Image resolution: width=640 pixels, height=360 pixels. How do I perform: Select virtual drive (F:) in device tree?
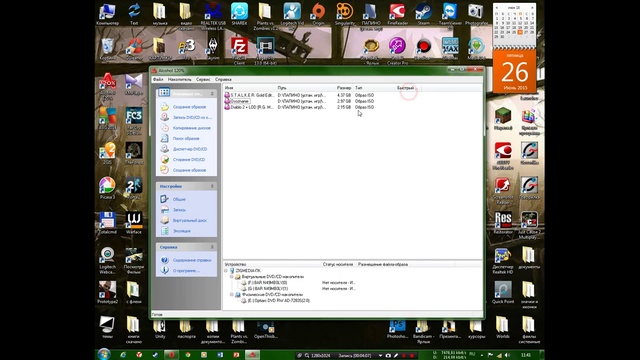[267, 282]
